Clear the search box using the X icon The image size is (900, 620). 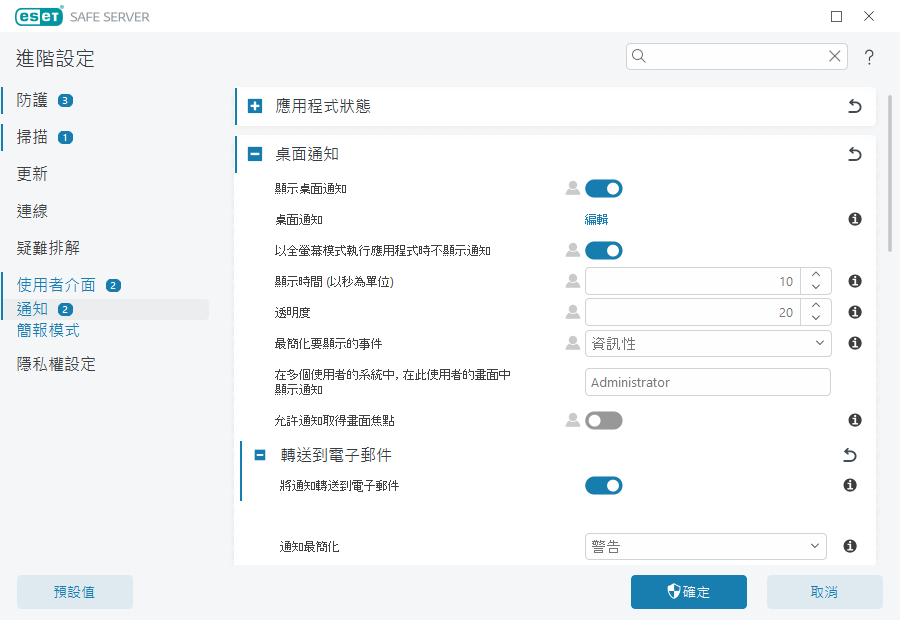click(834, 56)
